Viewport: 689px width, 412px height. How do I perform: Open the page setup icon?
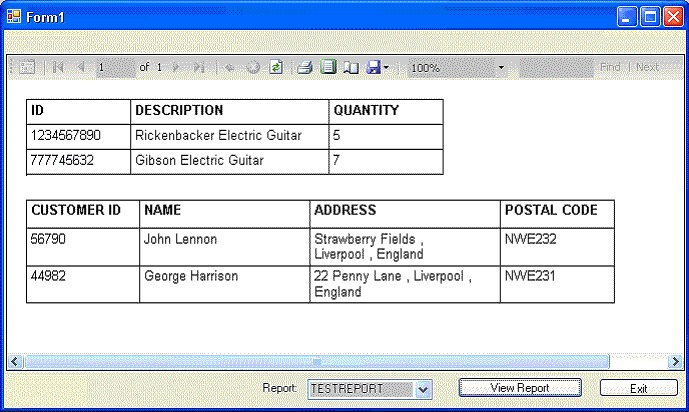click(351, 67)
